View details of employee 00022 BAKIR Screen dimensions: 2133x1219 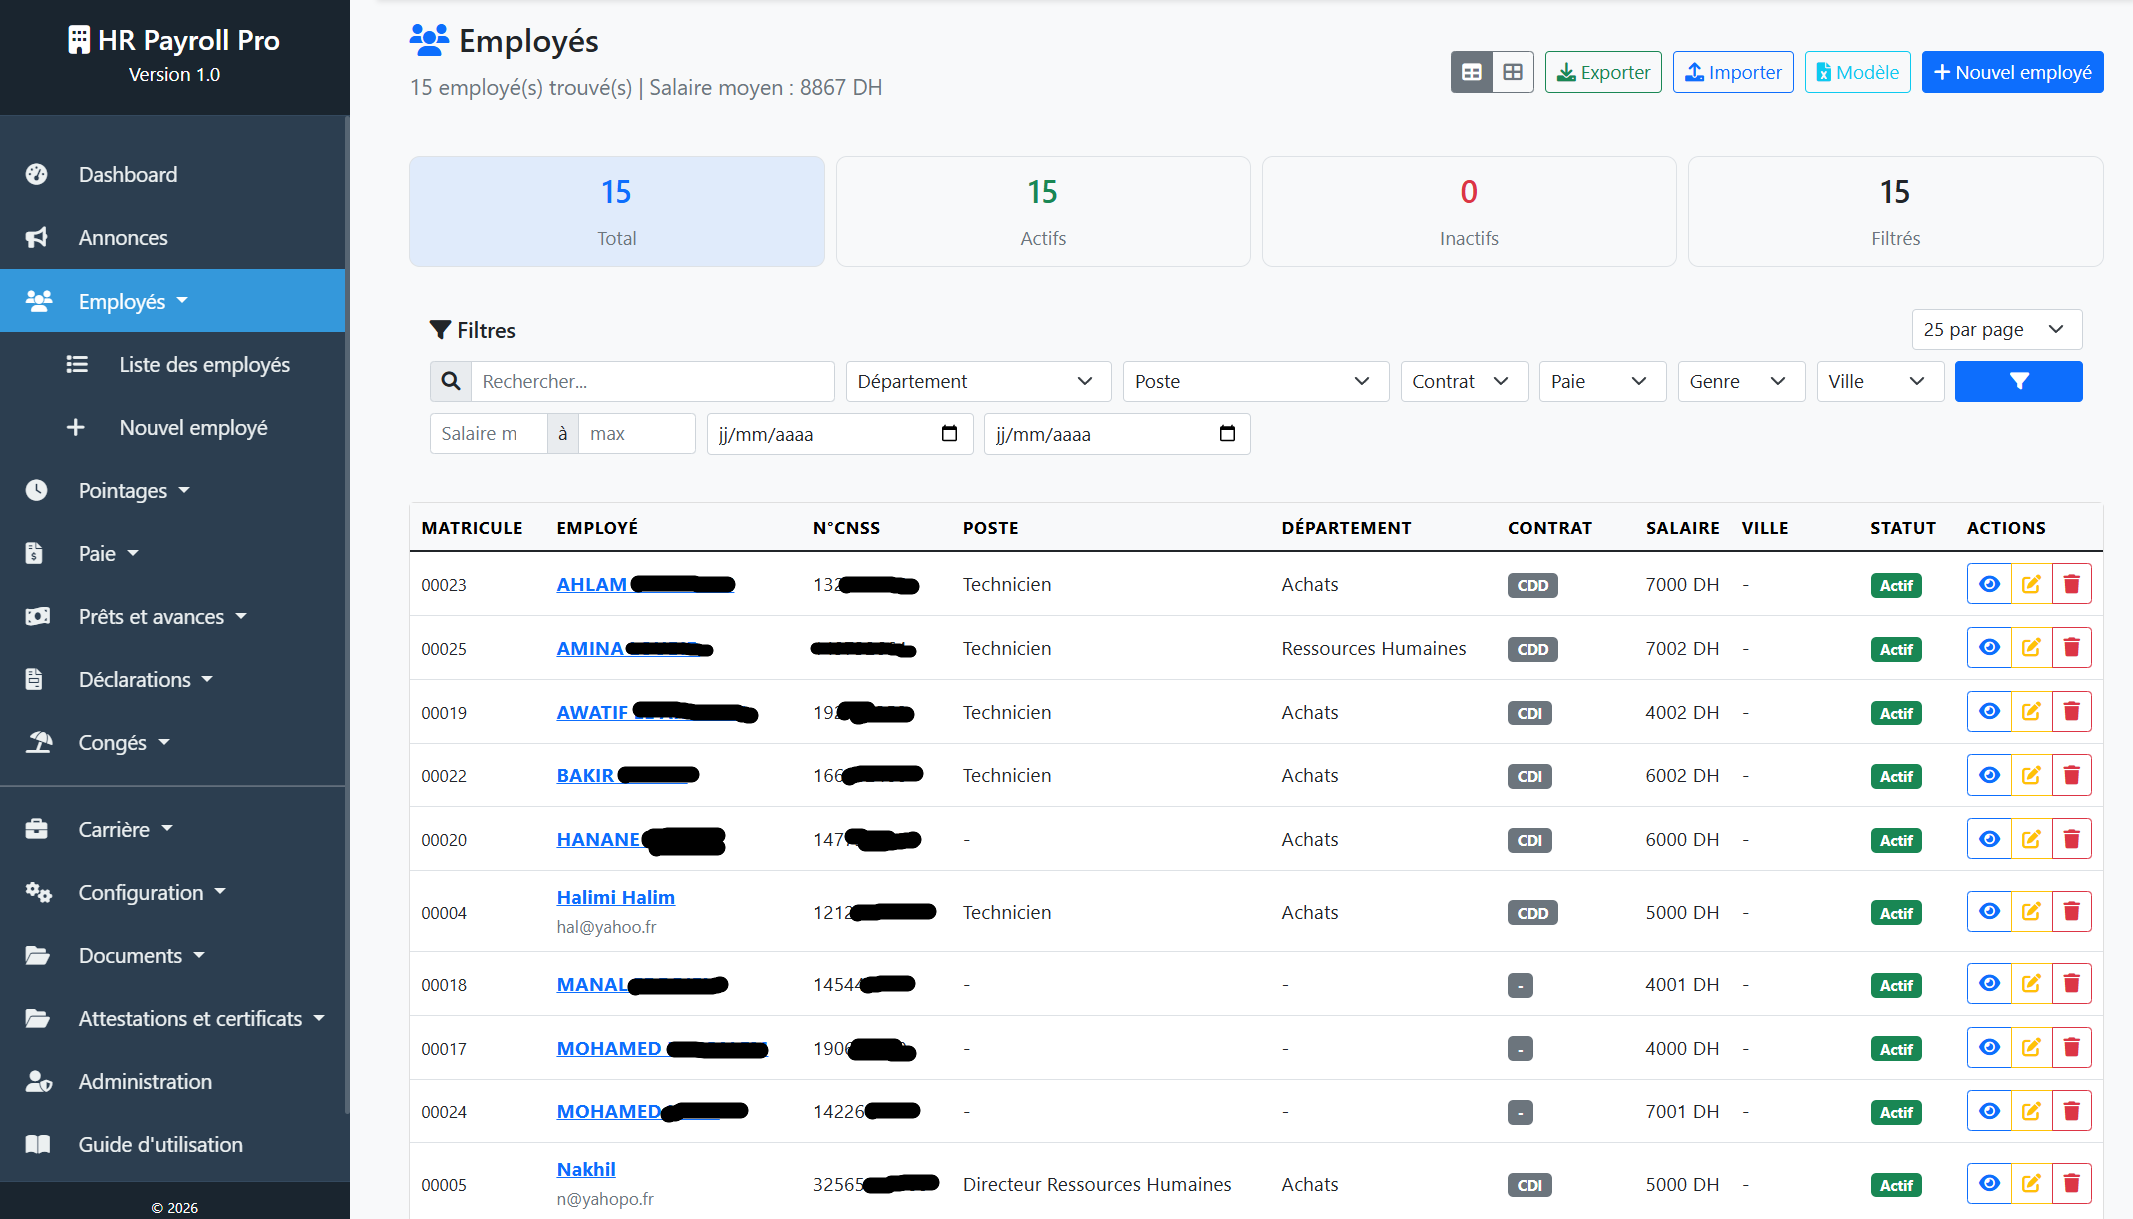pos(1989,775)
